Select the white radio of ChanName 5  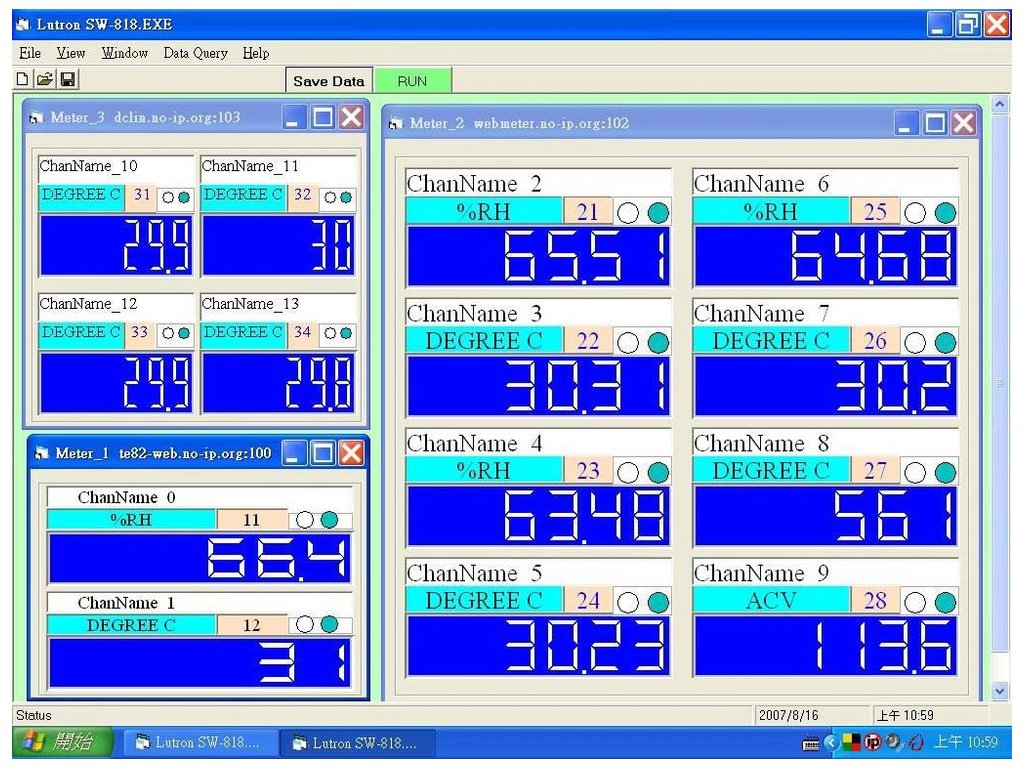(628, 602)
